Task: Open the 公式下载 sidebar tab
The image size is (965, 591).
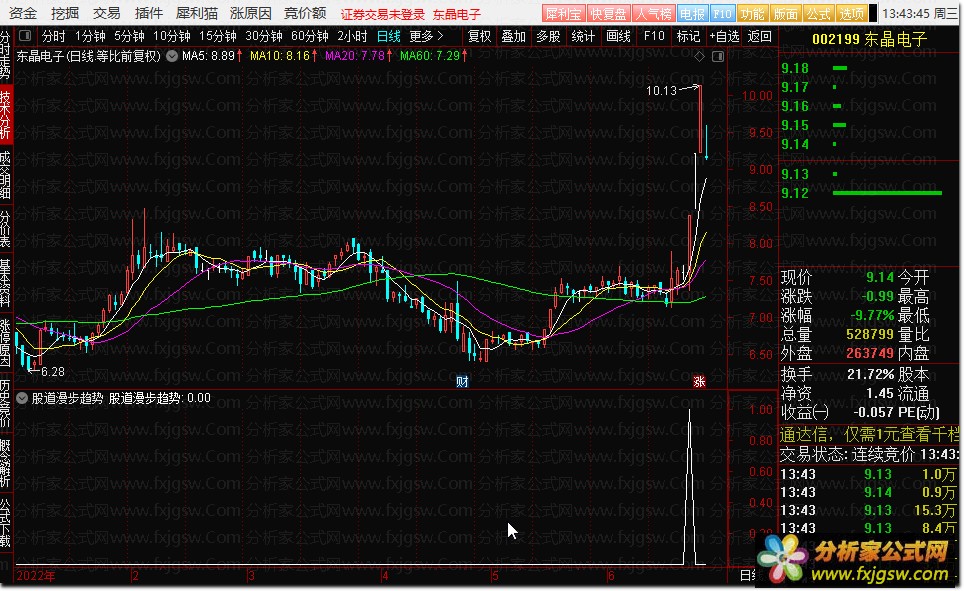Action: click(6, 523)
